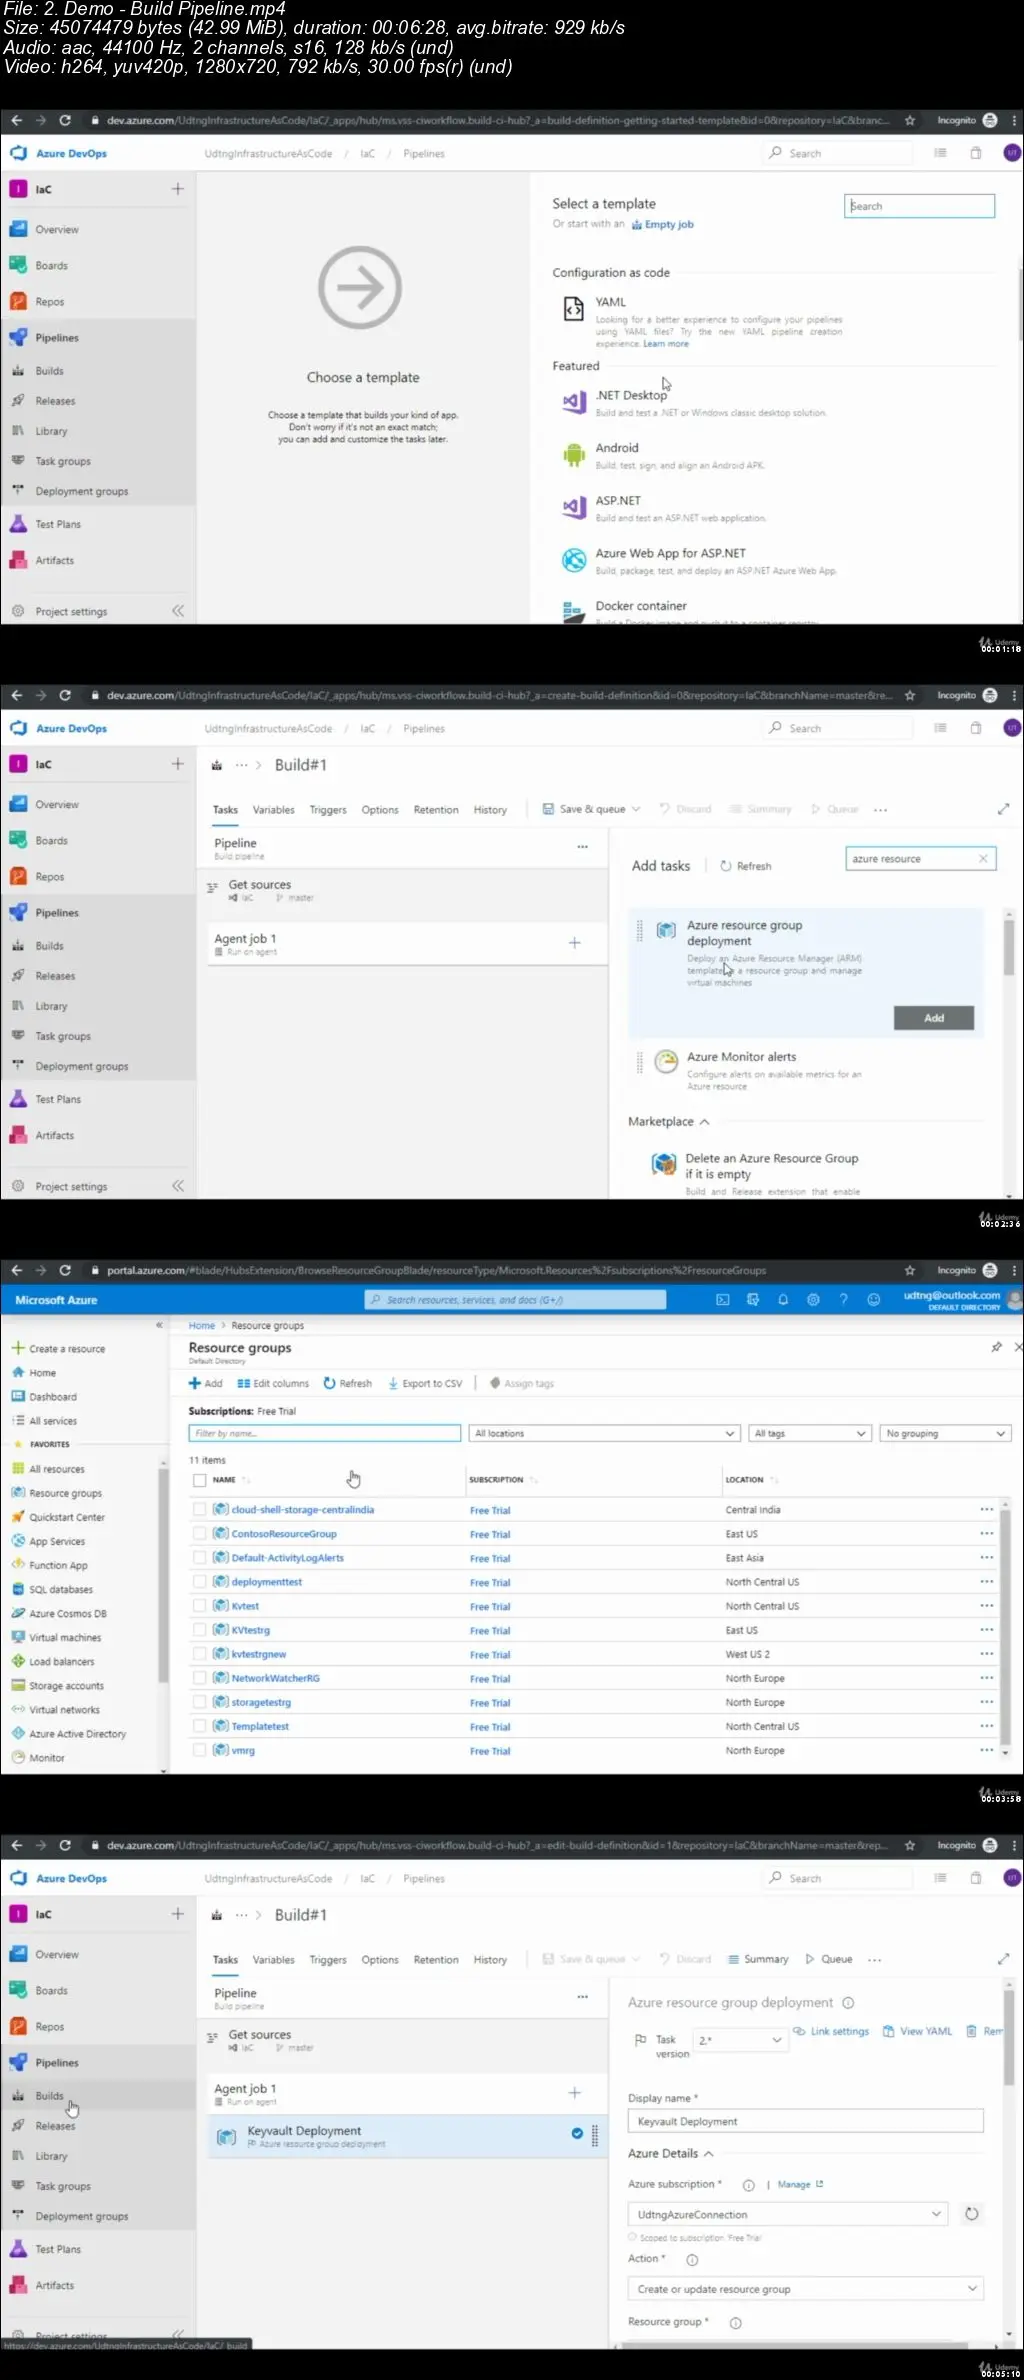Check the NetworkWatcherRG row checkbox
Screen dimensions: 1024x2380
199,1677
